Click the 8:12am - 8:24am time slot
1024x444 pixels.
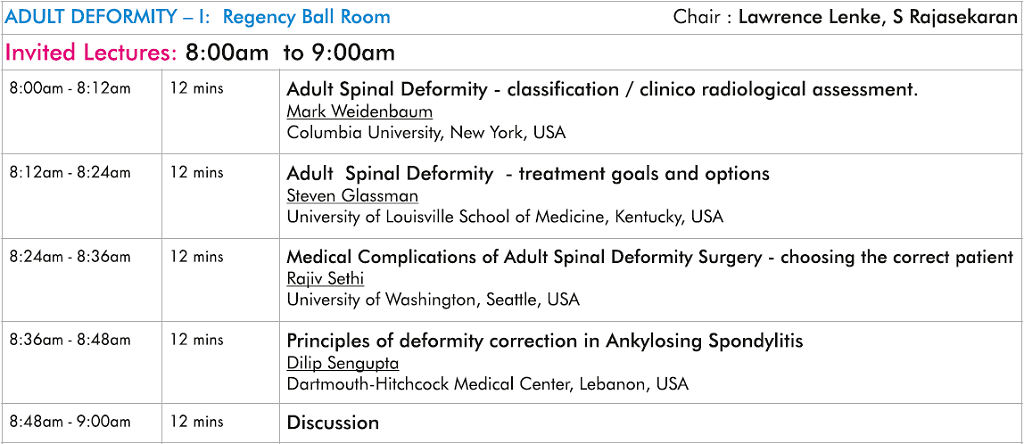point(70,172)
